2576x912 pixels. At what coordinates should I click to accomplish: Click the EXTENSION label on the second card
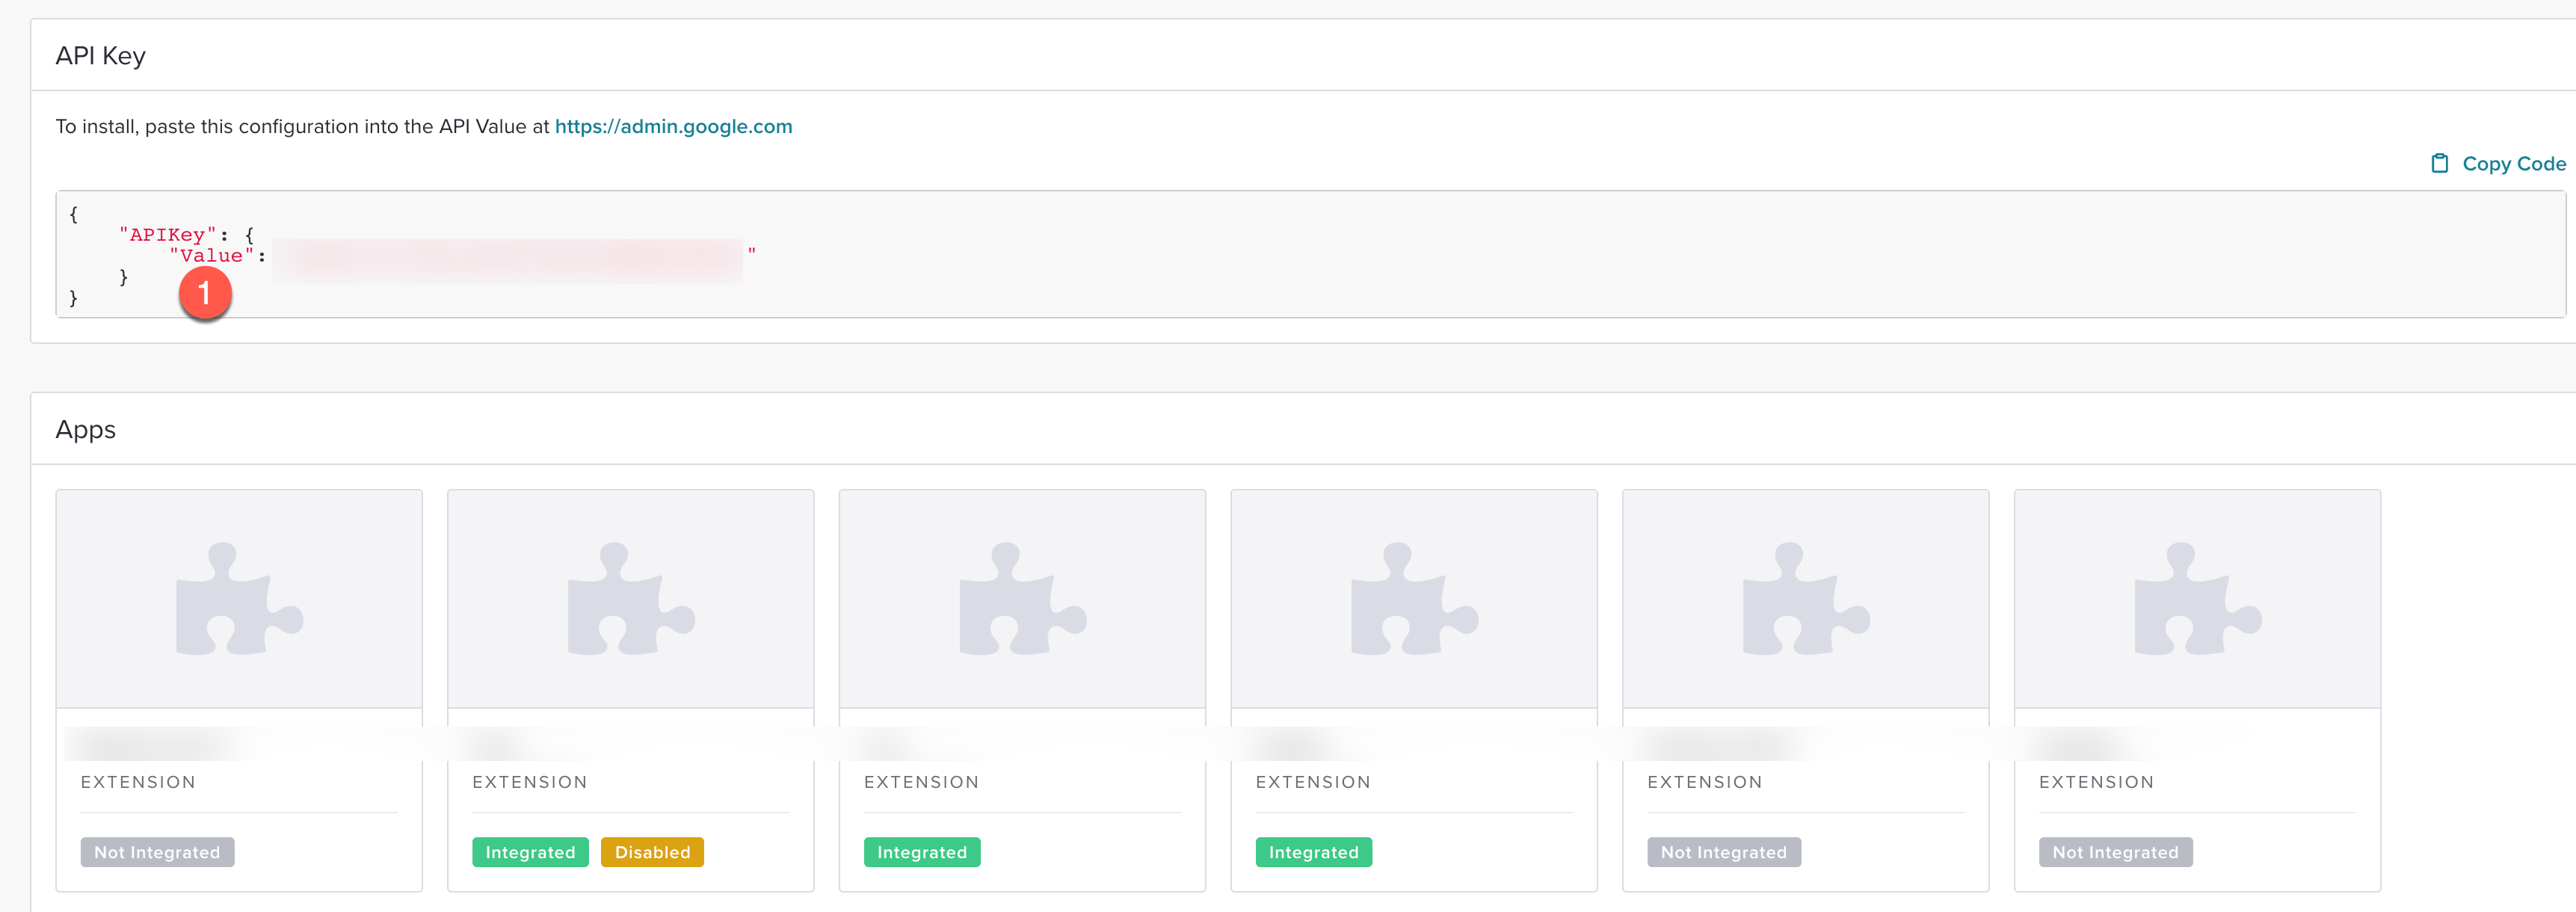click(x=530, y=782)
